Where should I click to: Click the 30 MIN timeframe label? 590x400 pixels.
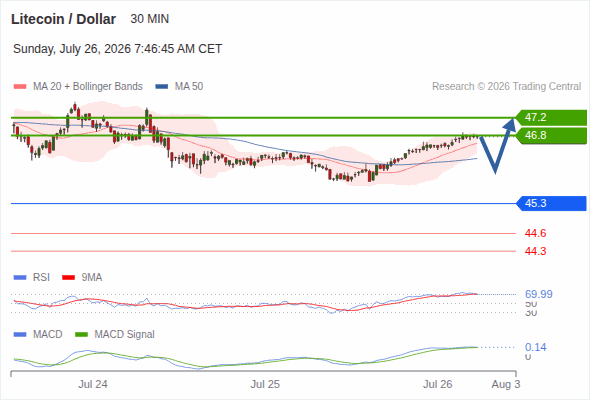pos(150,19)
